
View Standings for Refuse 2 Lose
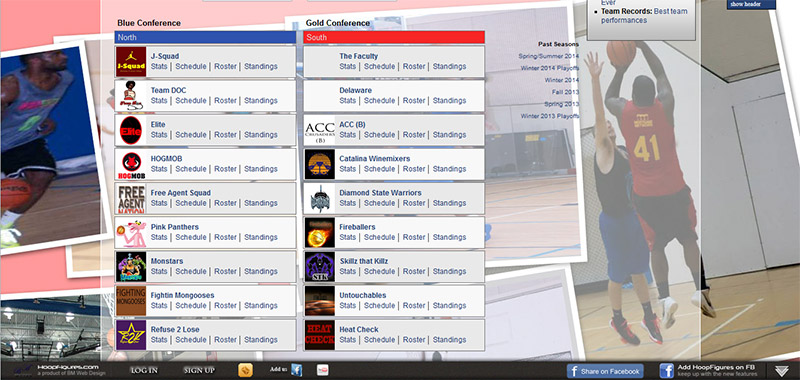[x=261, y=340]
